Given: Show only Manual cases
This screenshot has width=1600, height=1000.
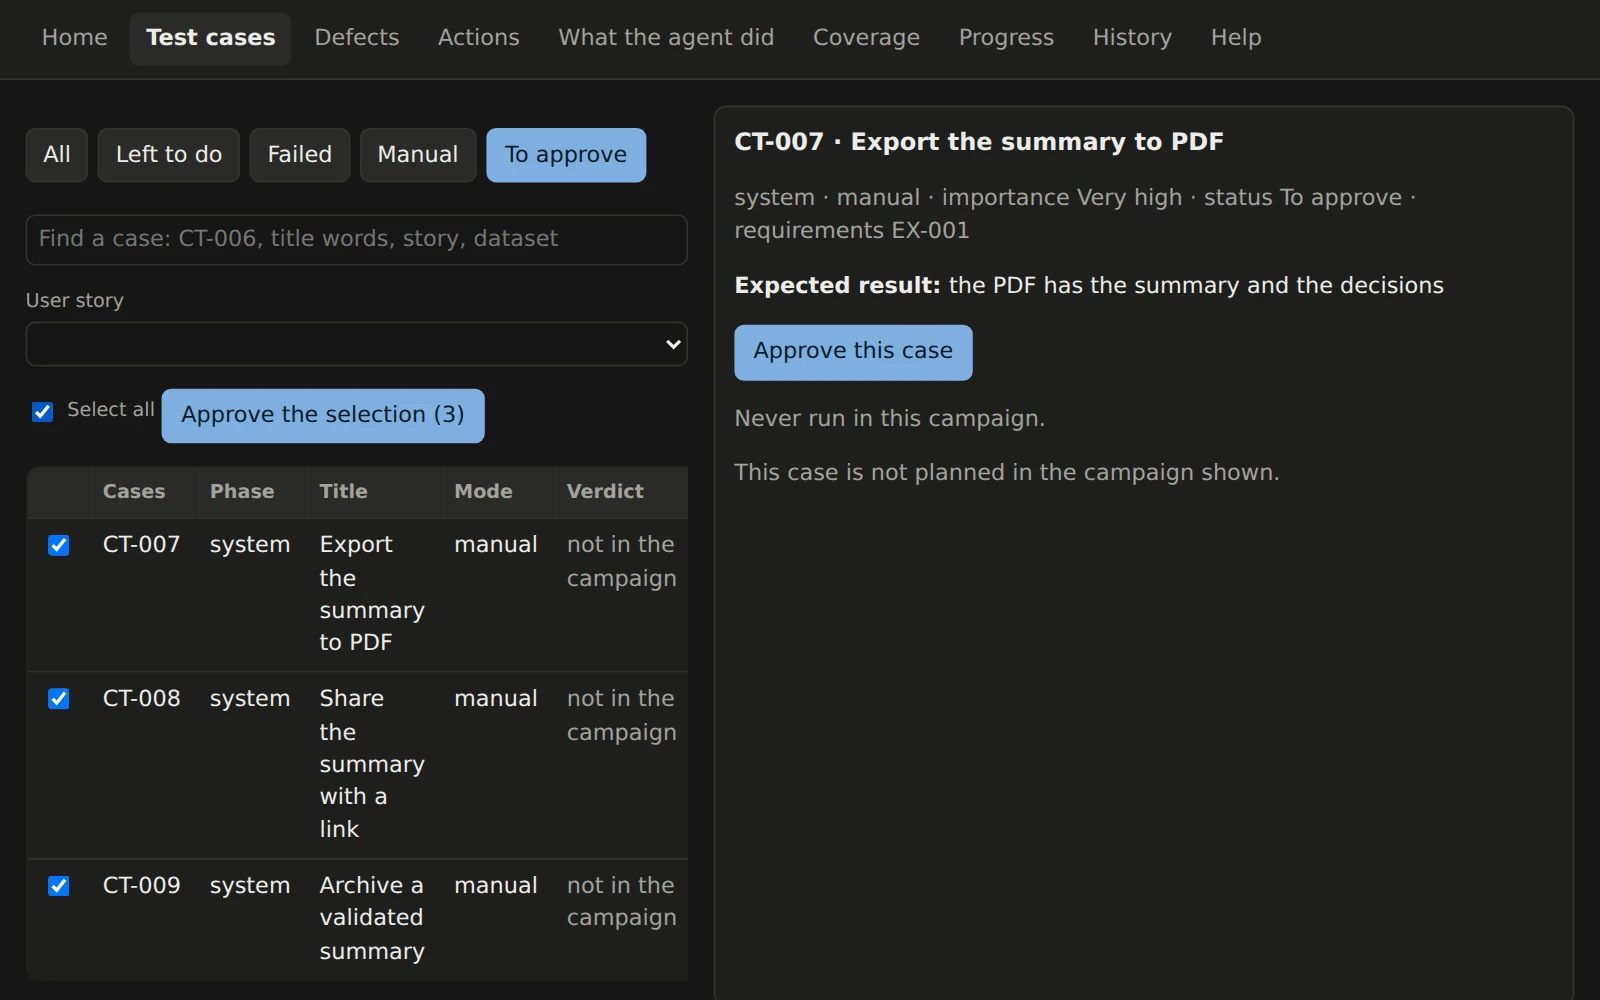Looking at the screenshot, I should coord(418,155).
